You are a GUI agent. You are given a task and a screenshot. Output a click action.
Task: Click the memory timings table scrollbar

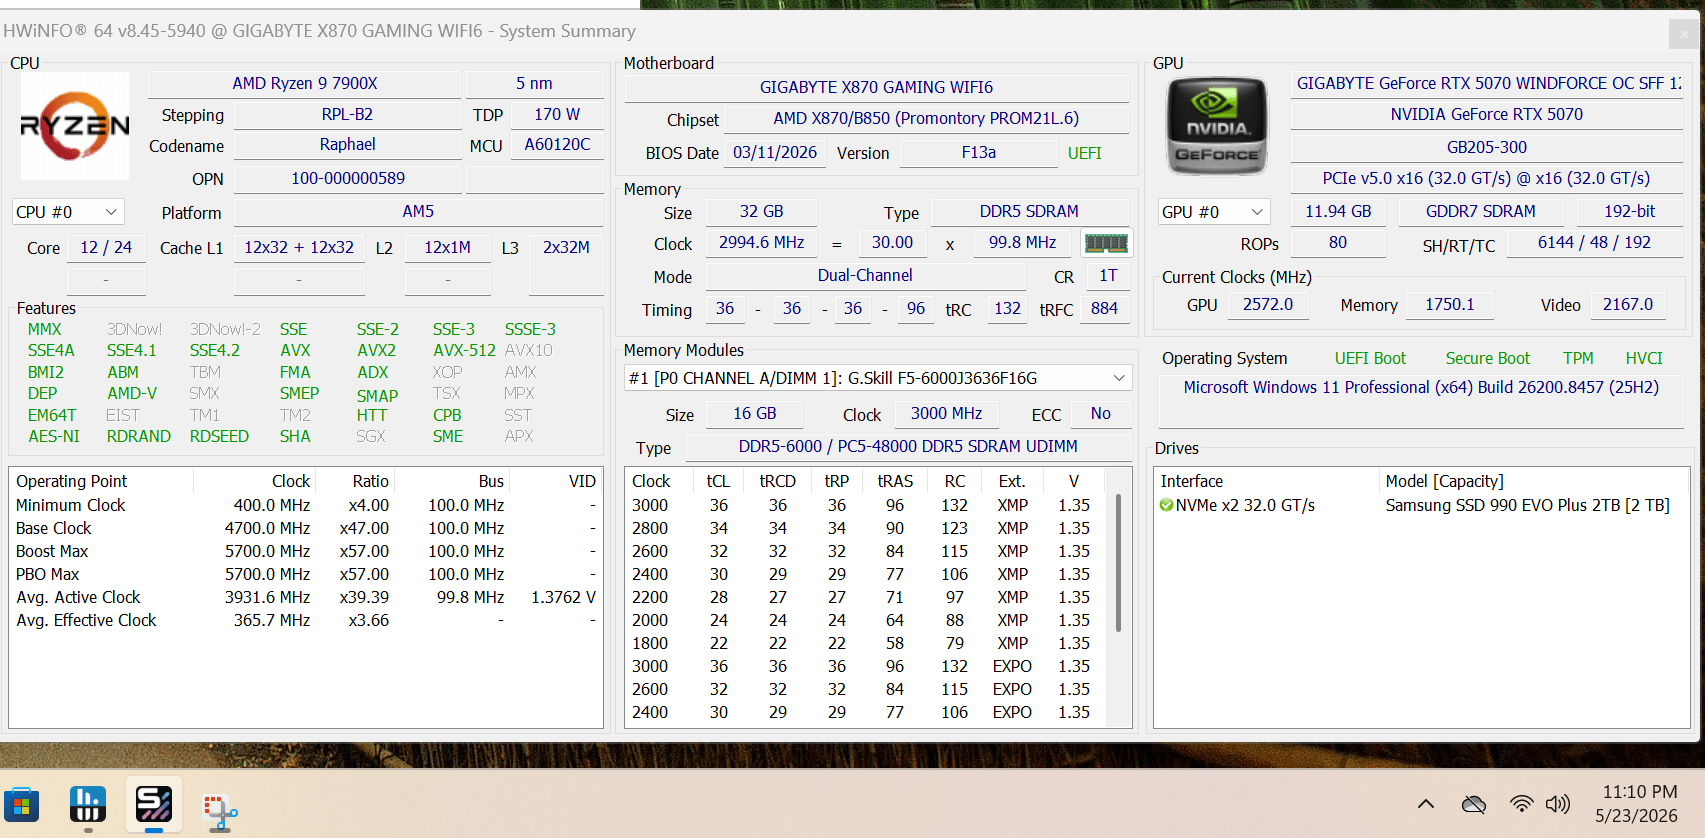(1118, 563)
